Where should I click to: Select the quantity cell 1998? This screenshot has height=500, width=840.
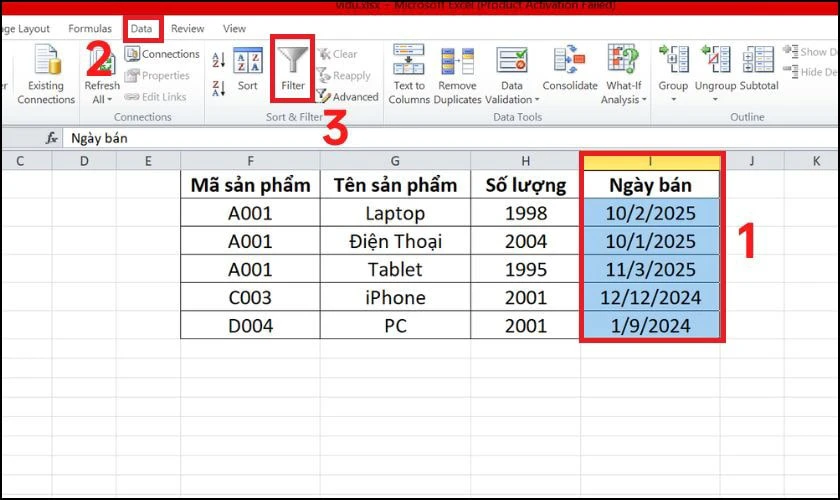point(526,213)
